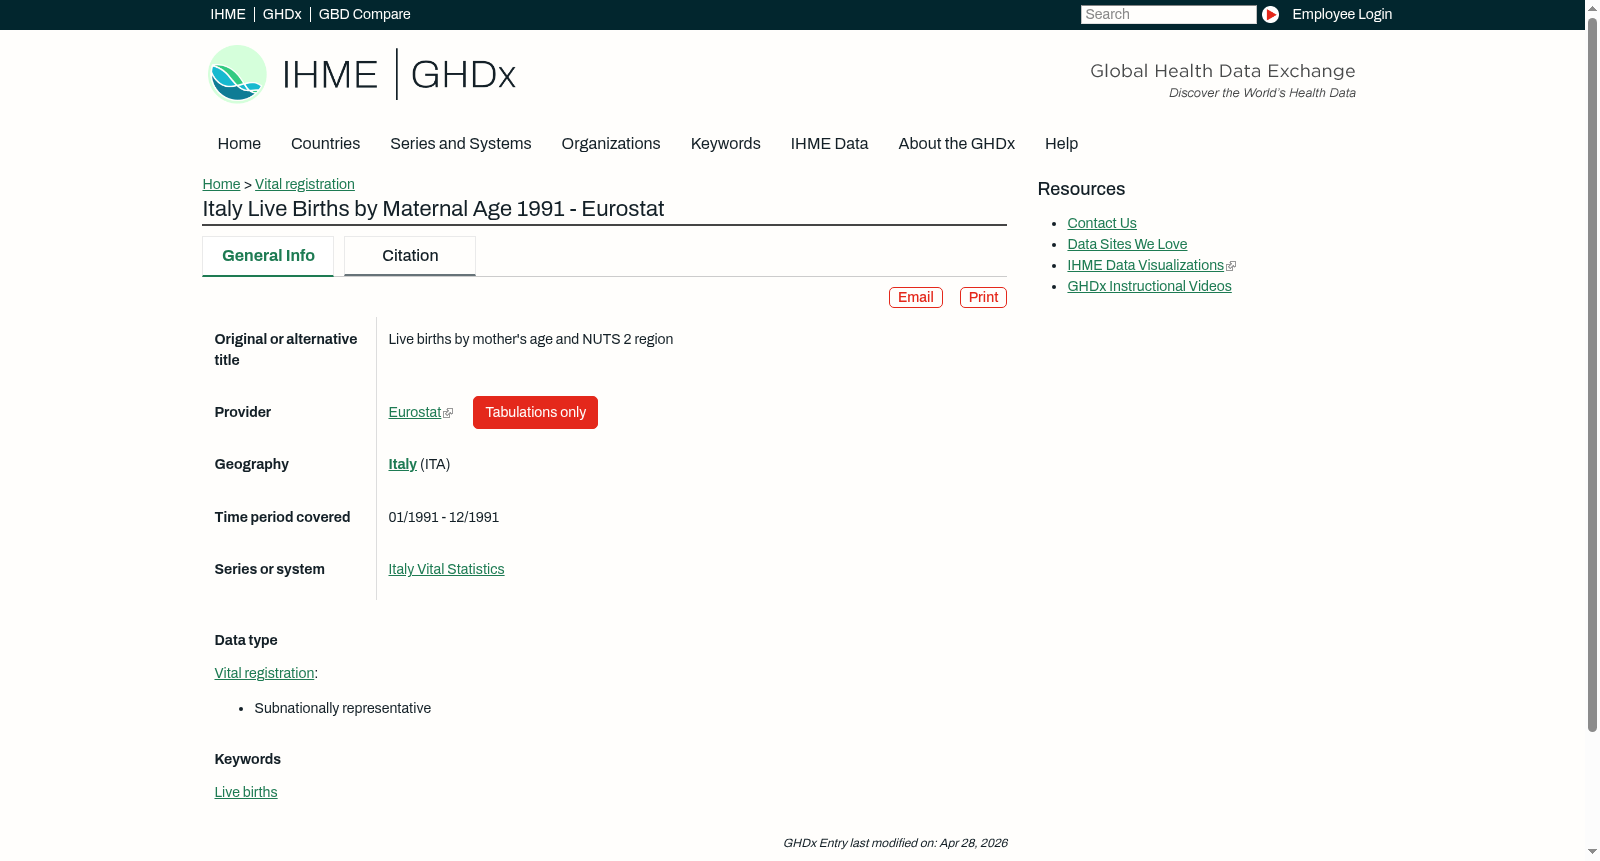
Task: Click the red search submit arrow icon
Action: (x=1270, y=14)
